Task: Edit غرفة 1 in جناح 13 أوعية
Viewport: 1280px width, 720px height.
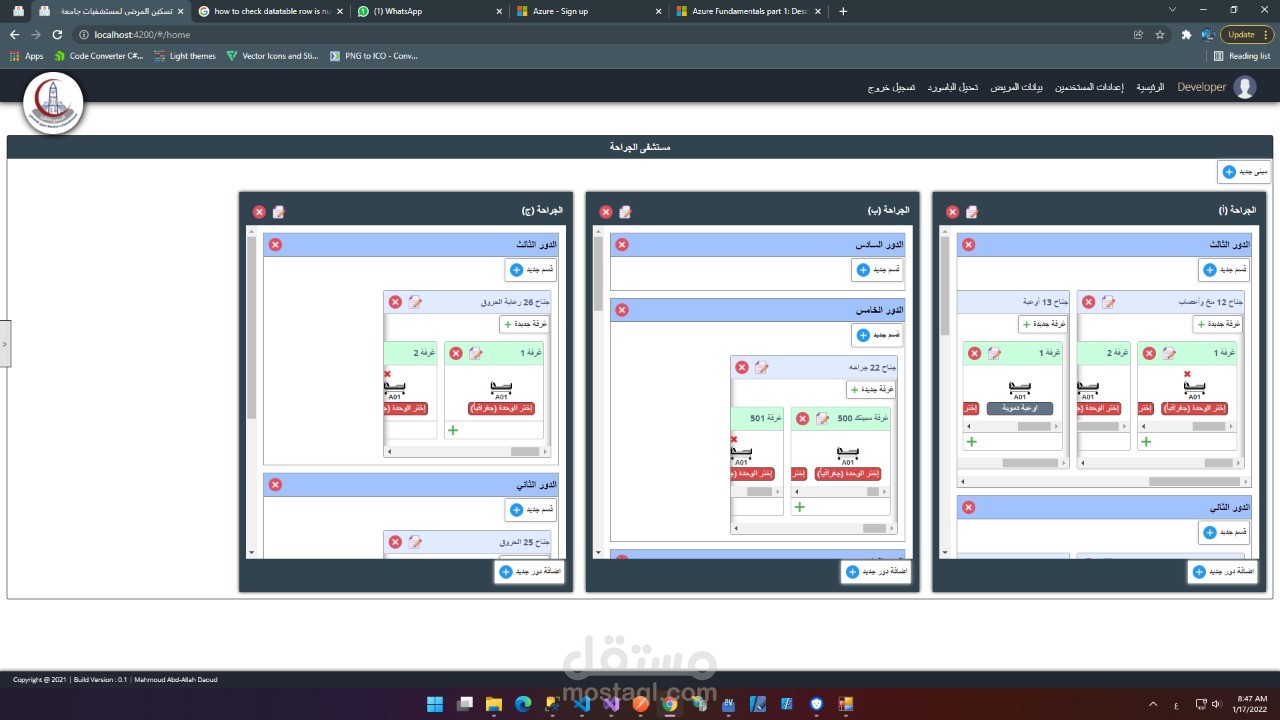Action: (x=994, y=353)
